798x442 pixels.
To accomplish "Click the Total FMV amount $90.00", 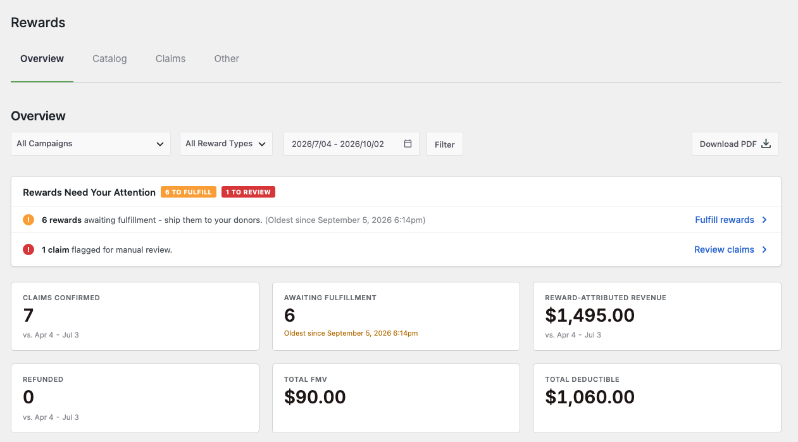I will [x=315, y=397].
